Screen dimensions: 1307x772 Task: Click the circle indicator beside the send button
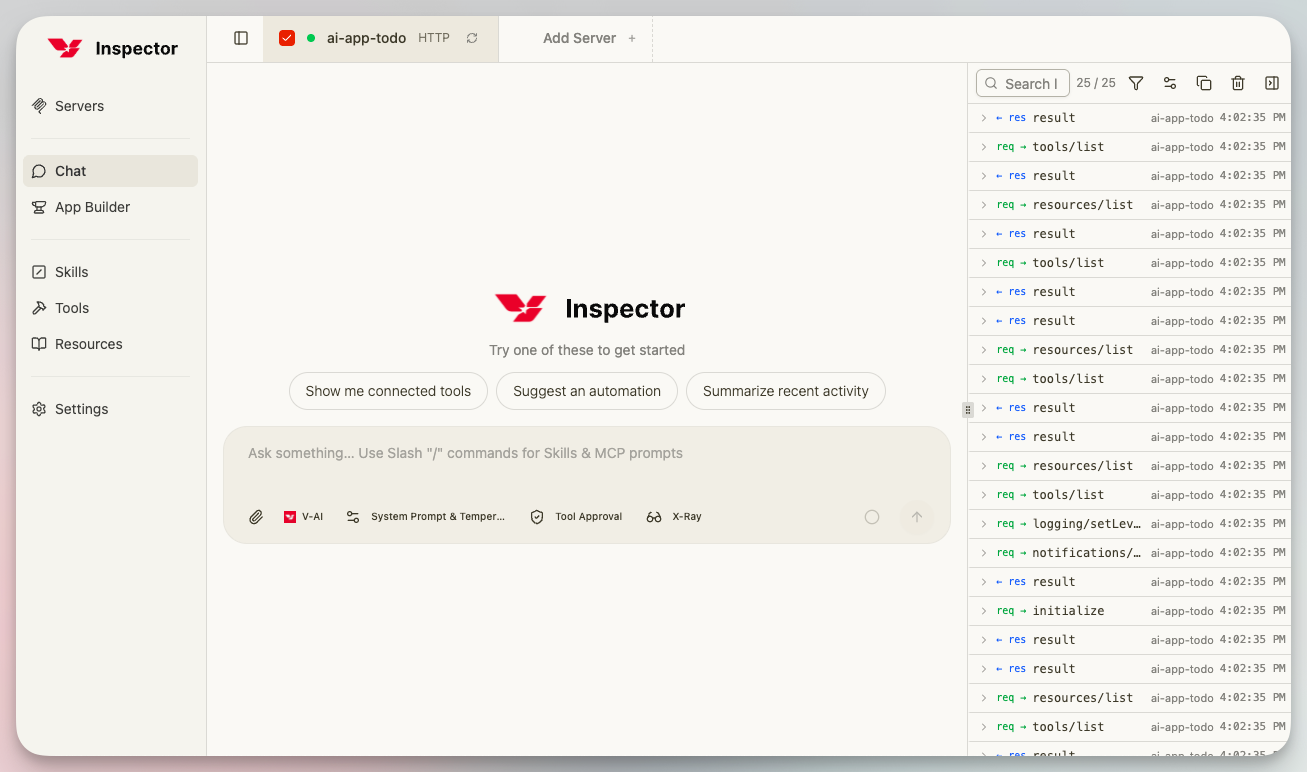pos(872,517)
